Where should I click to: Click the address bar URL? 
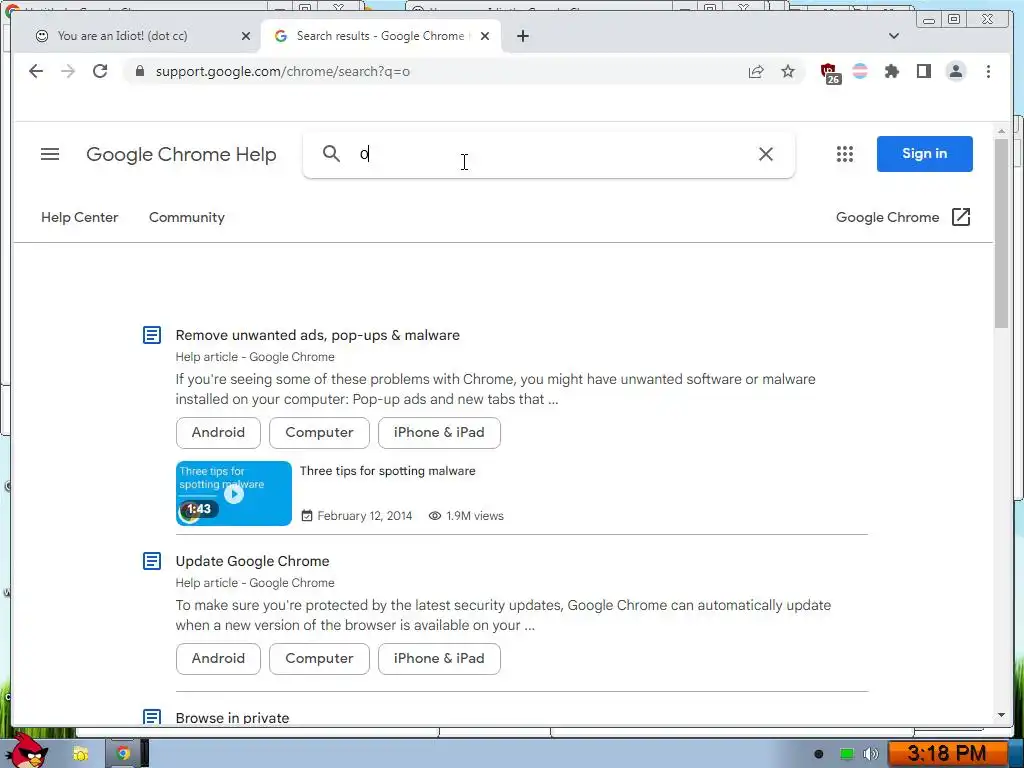(x=283, y=71)
